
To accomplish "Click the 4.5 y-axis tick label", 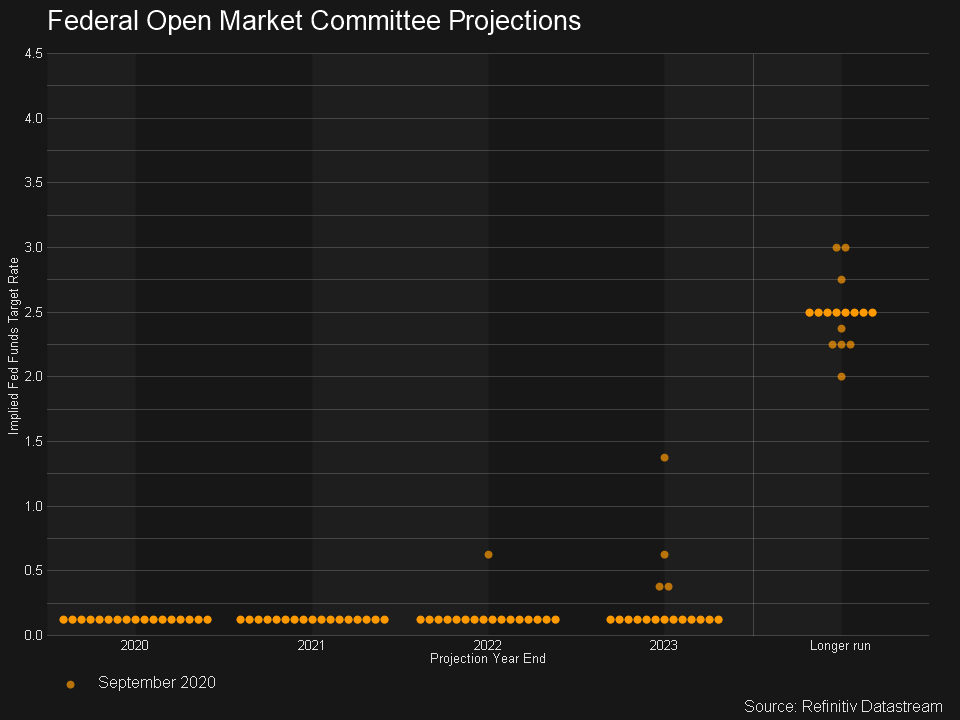I will pyautogui.click(x=33, y=54).
